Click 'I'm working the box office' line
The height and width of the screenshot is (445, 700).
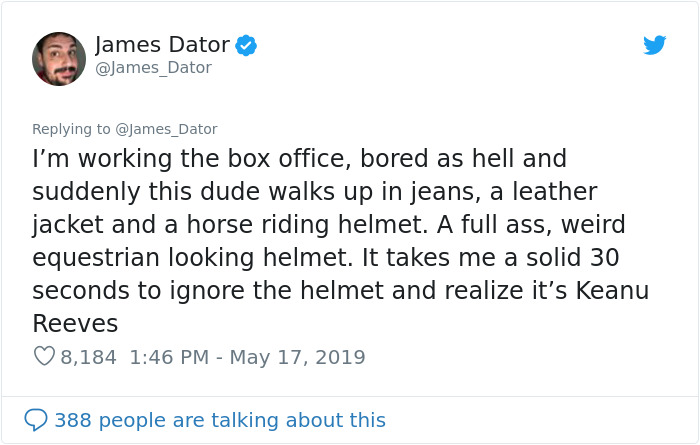pos(300,159)
